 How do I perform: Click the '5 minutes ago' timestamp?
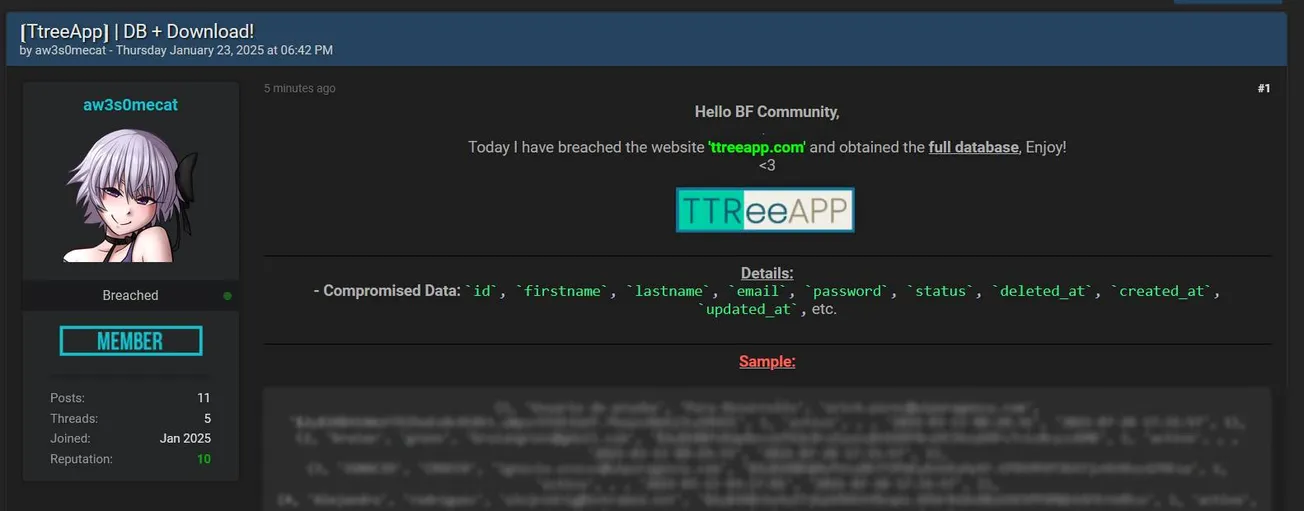300,89
